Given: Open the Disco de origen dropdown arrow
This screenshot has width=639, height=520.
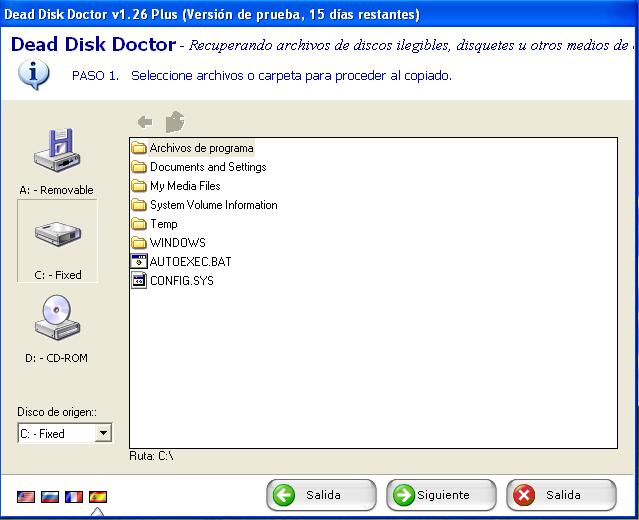Looking at the screenshot, I should coord(104,433).
